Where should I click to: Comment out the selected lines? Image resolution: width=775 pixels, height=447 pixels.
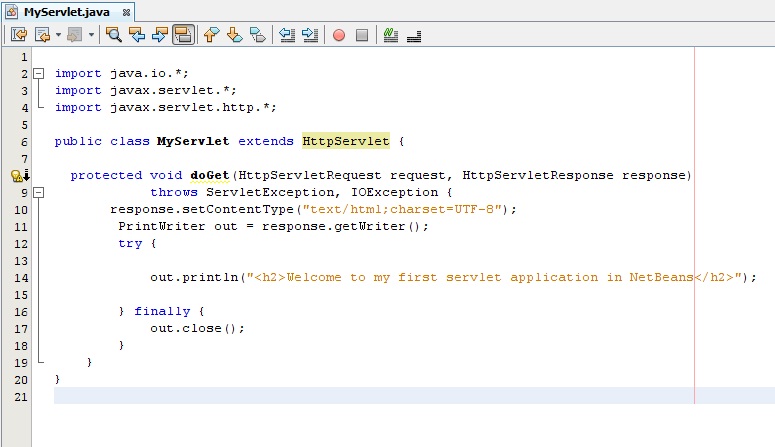tap(390, 35)
